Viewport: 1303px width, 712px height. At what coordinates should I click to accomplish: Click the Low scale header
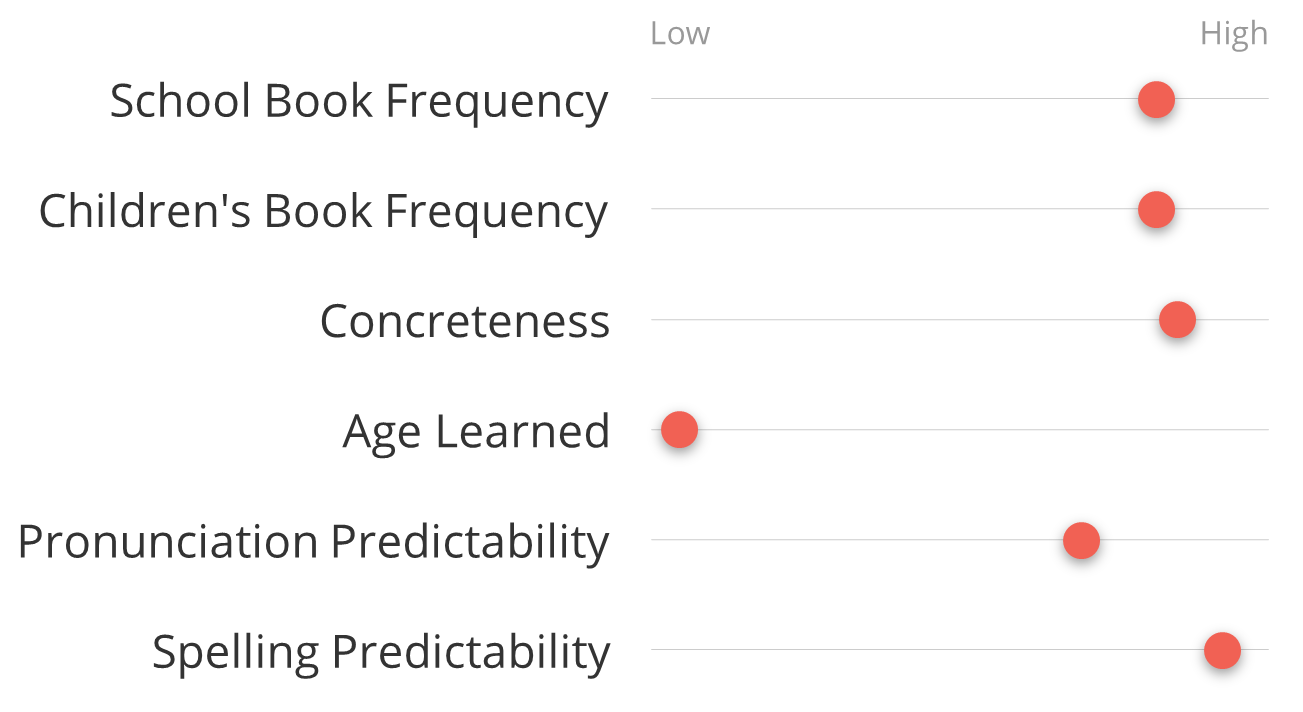(680, 34)
